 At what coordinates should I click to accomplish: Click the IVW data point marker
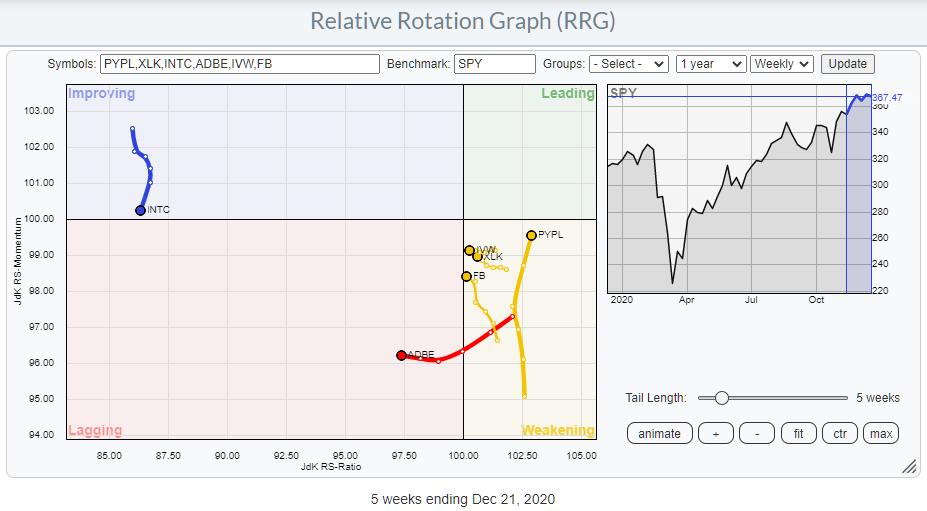coord(469,250)
